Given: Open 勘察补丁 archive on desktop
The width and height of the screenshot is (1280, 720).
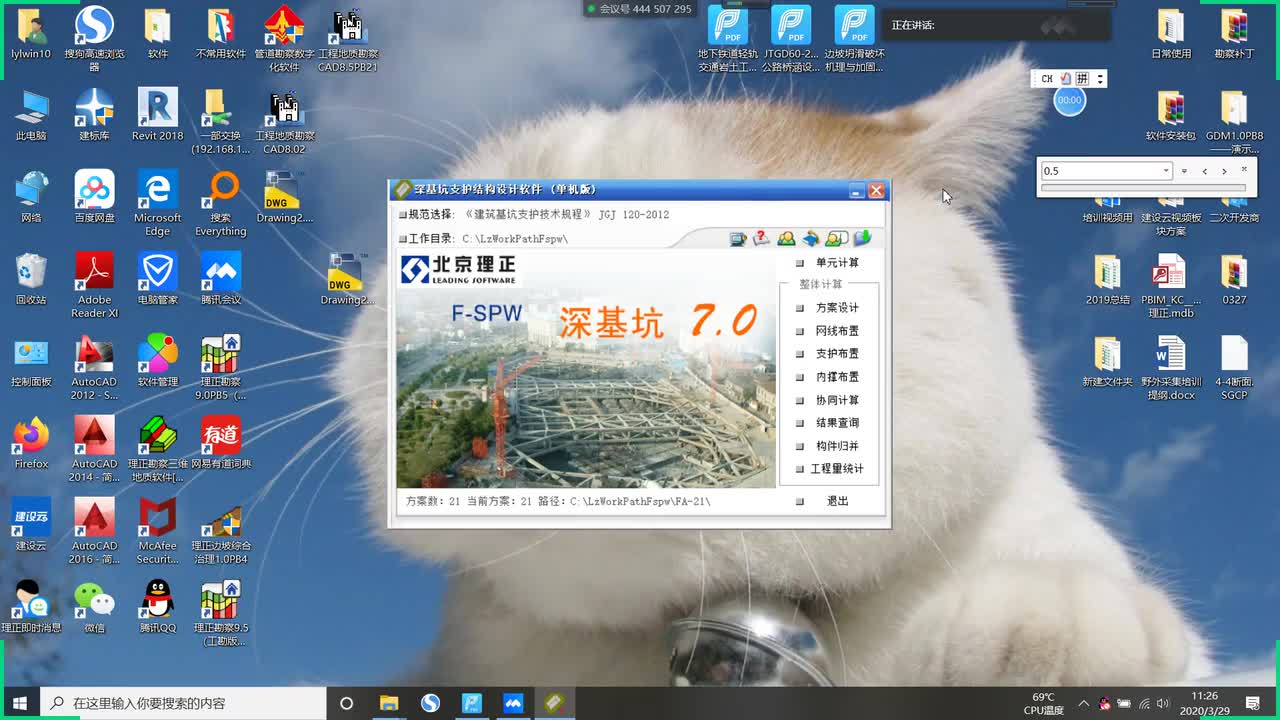Looking at the screenshot, I should pyautogui.click(x=1234, y=33).
